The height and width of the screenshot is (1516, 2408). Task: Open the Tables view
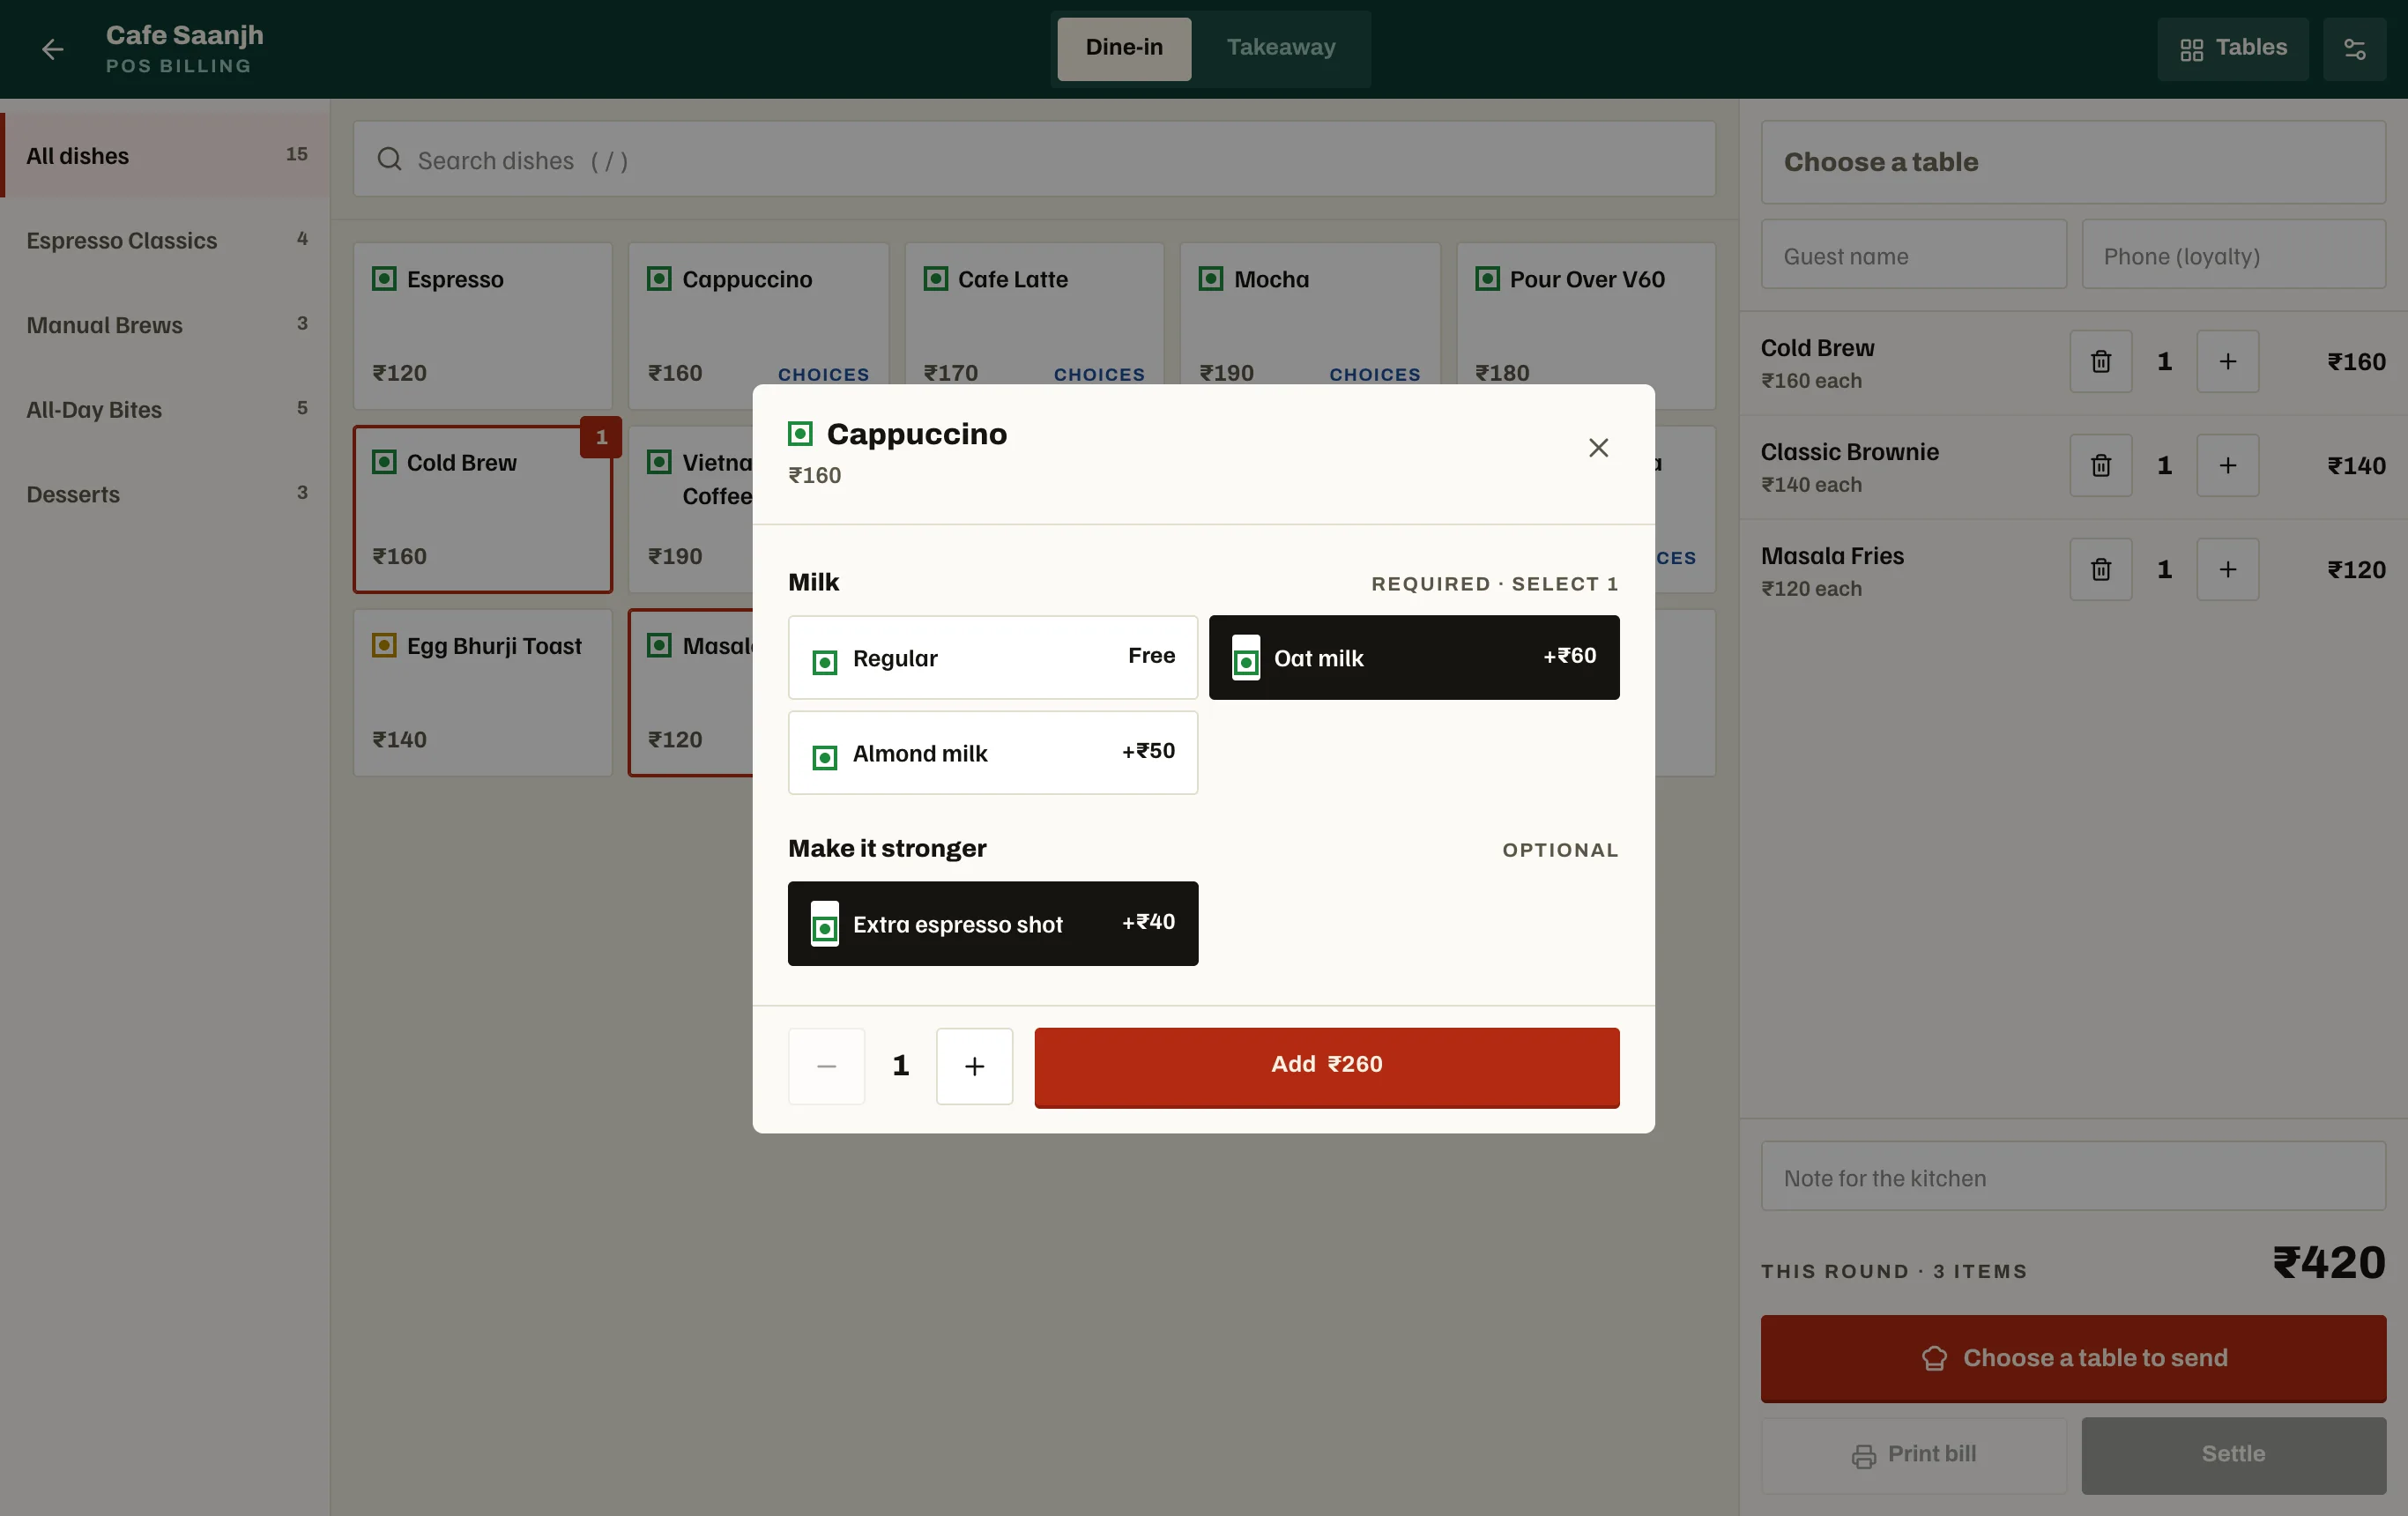2232,48
